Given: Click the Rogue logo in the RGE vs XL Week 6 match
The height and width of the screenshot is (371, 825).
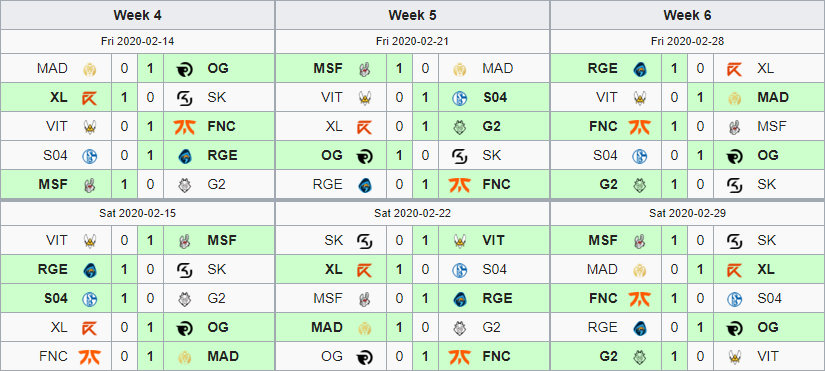Looking at the screenshot, I should pyautogui.click(x=640, y=68).
